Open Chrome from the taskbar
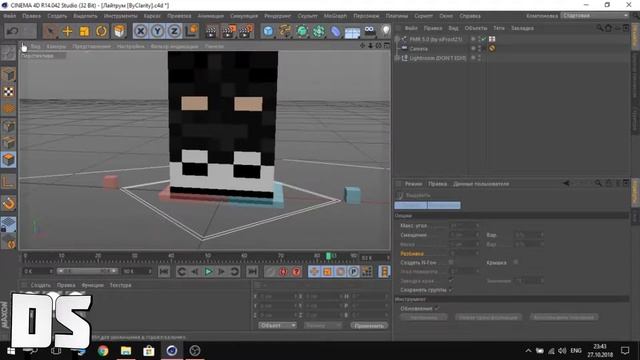 pyautogui.click(x=103, y=351)
